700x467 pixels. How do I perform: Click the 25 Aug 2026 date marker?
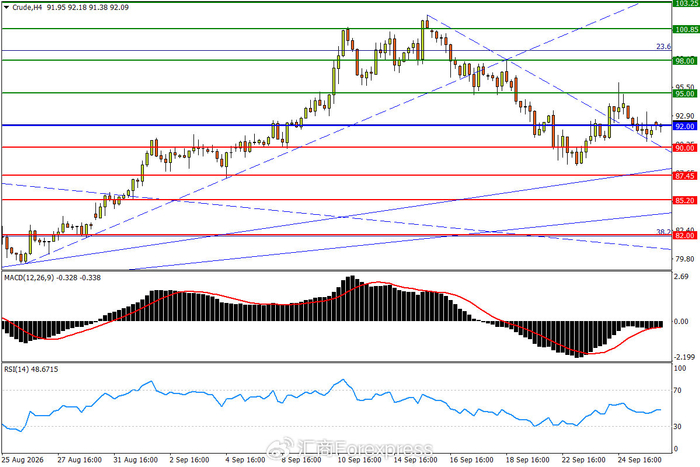(x=22, y=460)
